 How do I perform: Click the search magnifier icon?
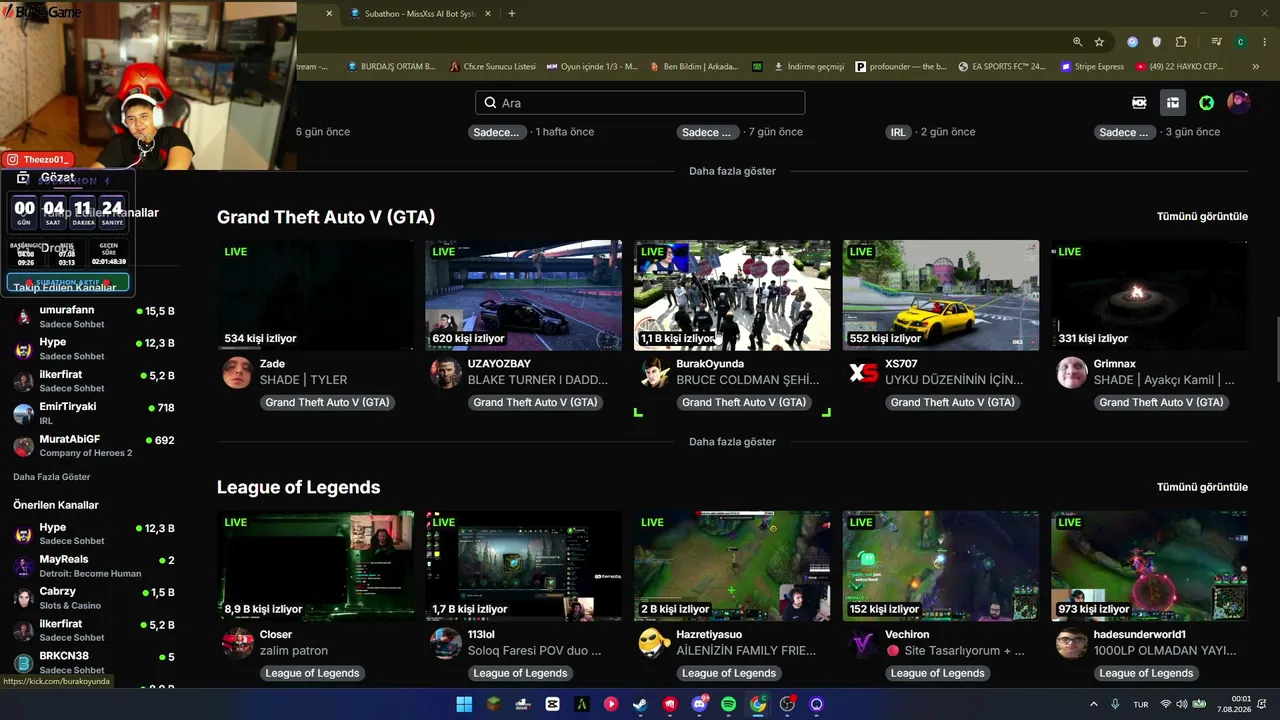click(x=490, y=103)
